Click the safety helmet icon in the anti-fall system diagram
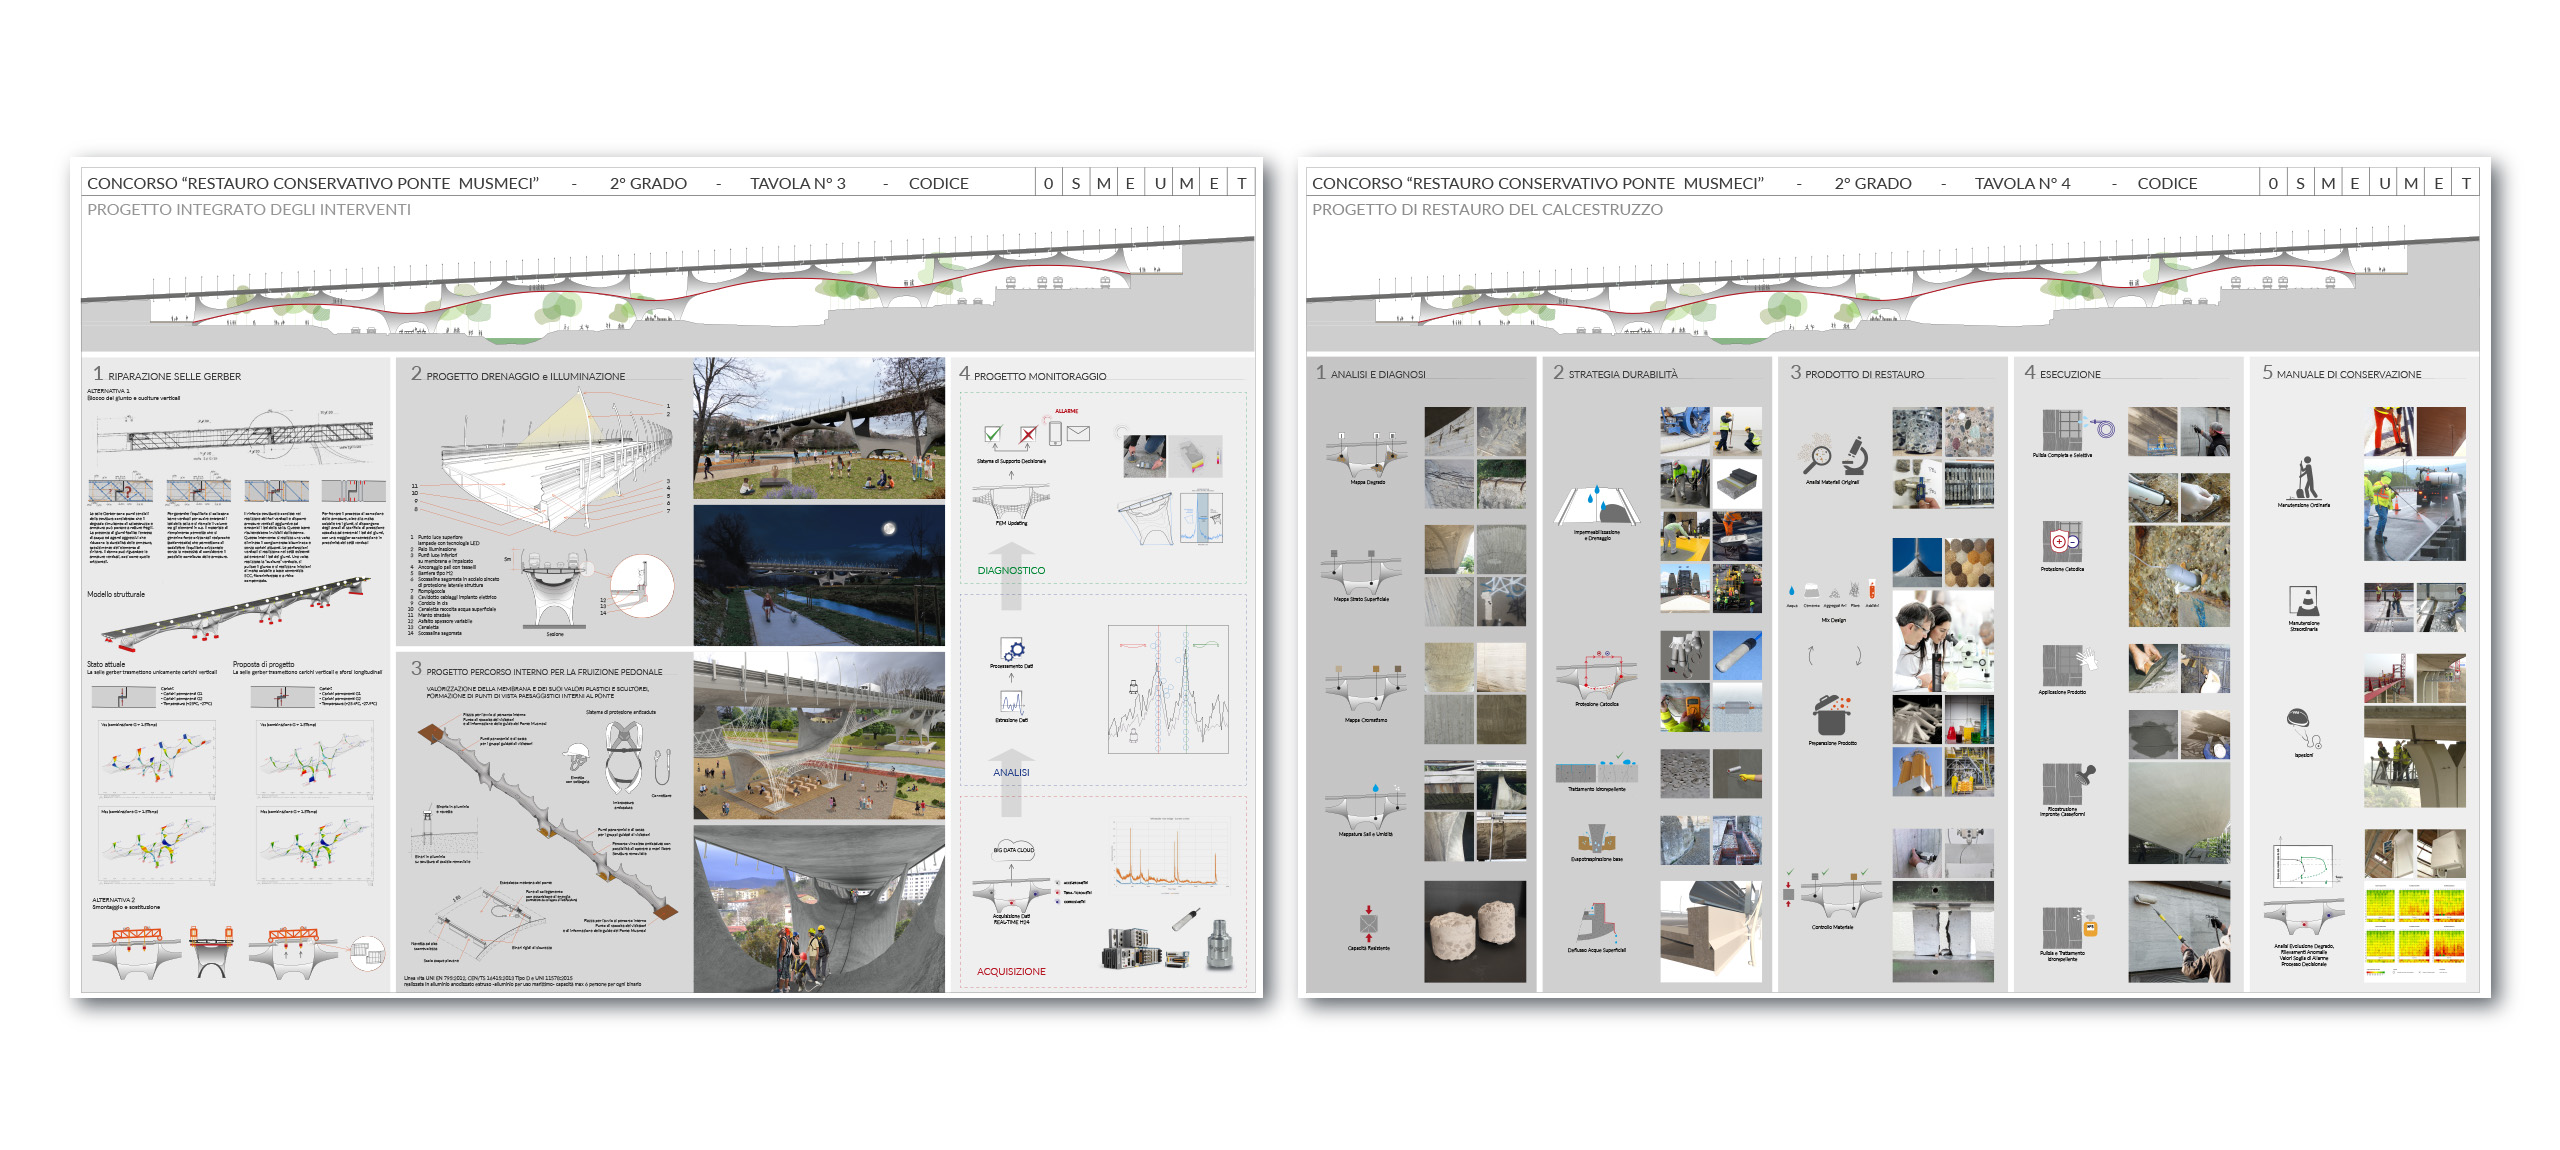 (x=576, y=758)
